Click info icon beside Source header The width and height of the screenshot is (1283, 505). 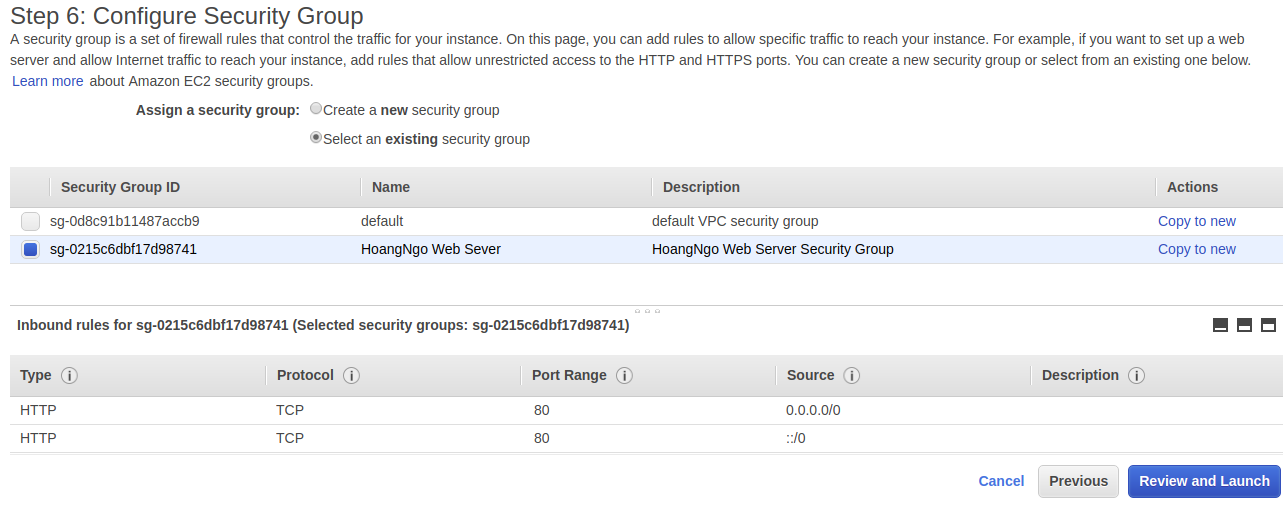(x=852, y=376)
